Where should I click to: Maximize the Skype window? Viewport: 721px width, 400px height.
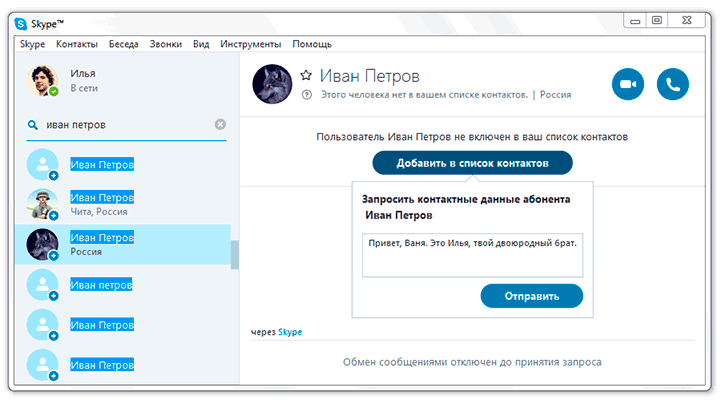(x=657, y=20)
